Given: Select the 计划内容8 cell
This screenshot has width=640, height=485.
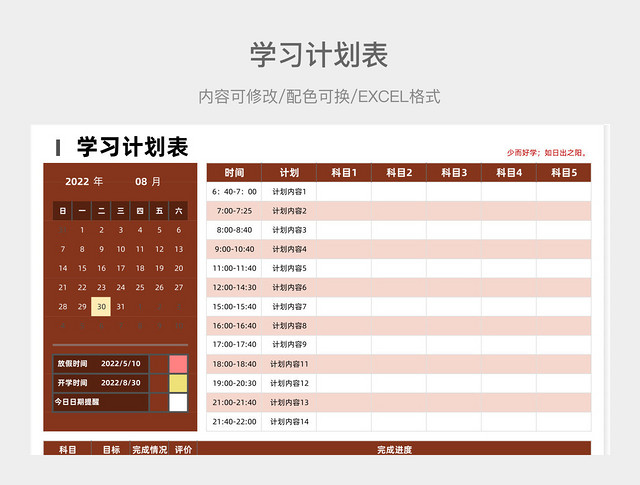Looking at the screenshot, I should tap(289, 326).
